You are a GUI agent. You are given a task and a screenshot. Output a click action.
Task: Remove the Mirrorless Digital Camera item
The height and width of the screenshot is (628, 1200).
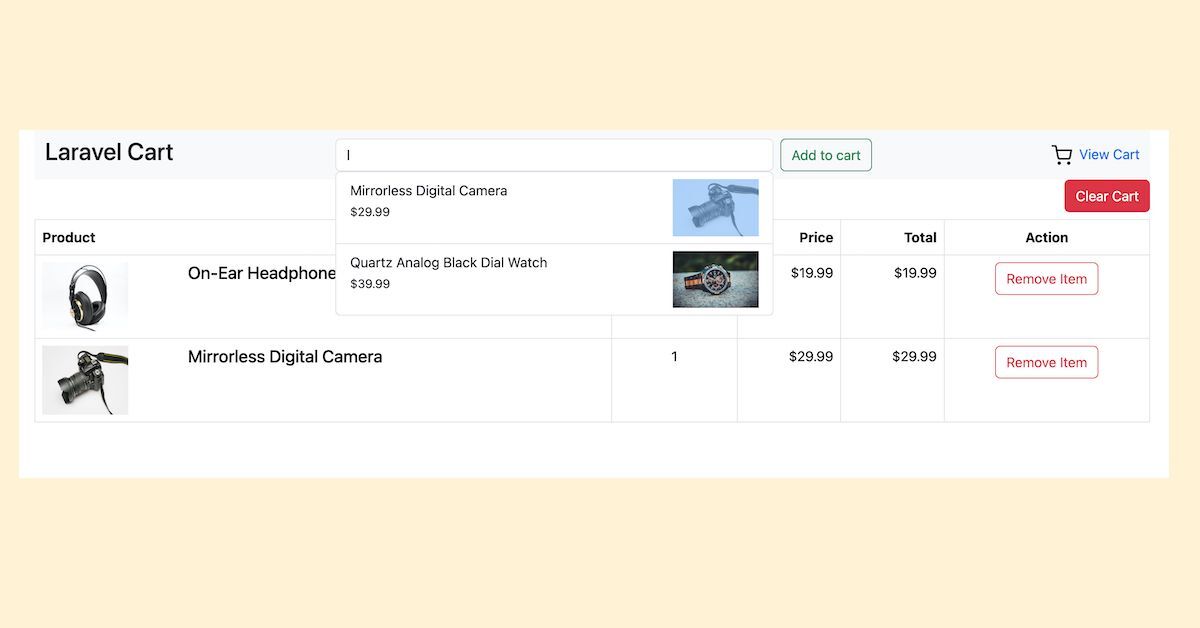pyautogui.click(x=1046, y=361)
